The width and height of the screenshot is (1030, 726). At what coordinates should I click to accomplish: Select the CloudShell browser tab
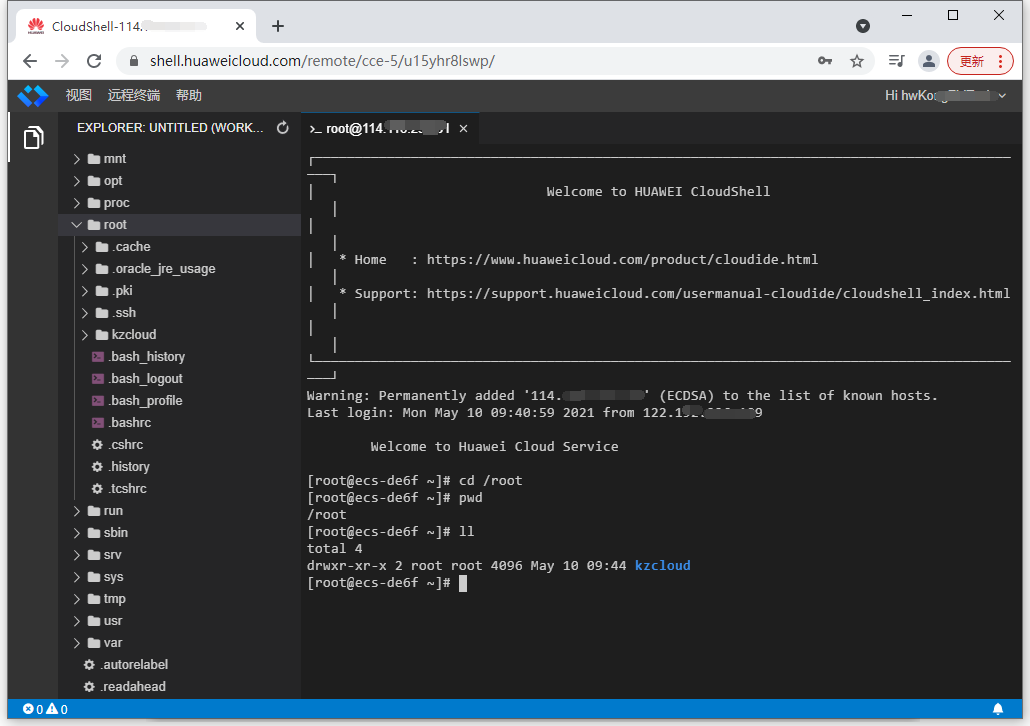coord(135,26)
